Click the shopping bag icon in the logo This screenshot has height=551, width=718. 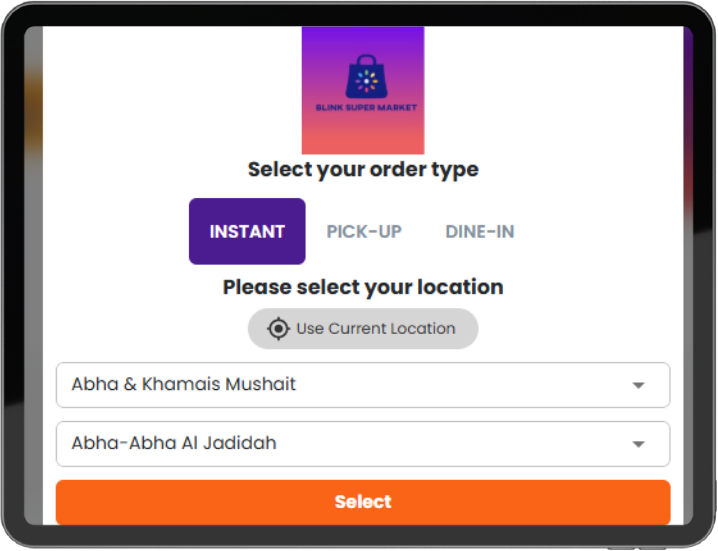[363, 76]
